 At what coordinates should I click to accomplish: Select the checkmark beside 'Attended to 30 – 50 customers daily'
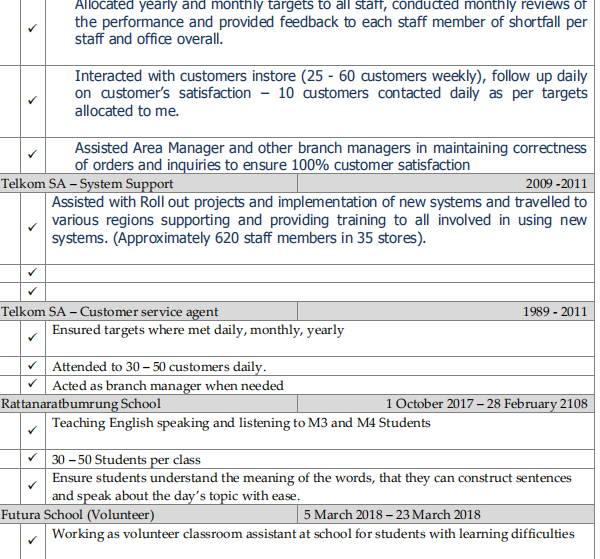coord(32,367)
